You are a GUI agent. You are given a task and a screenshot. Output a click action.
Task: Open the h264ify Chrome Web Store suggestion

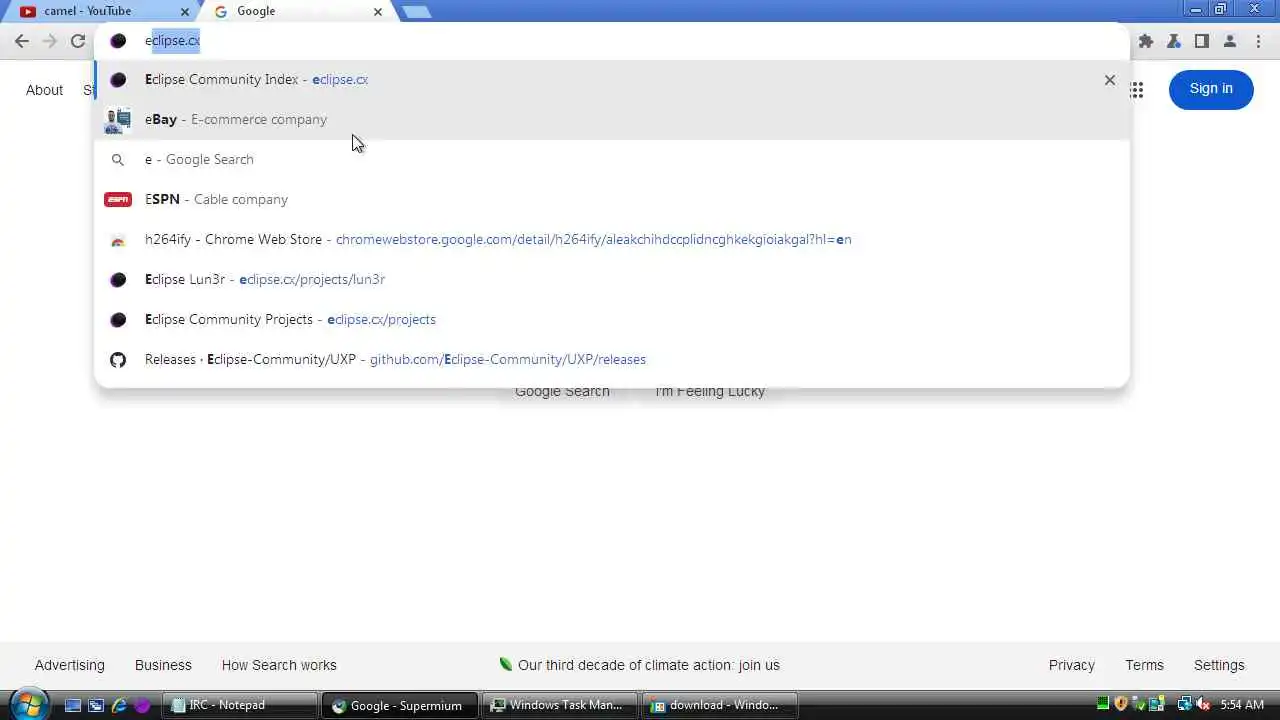612,240
